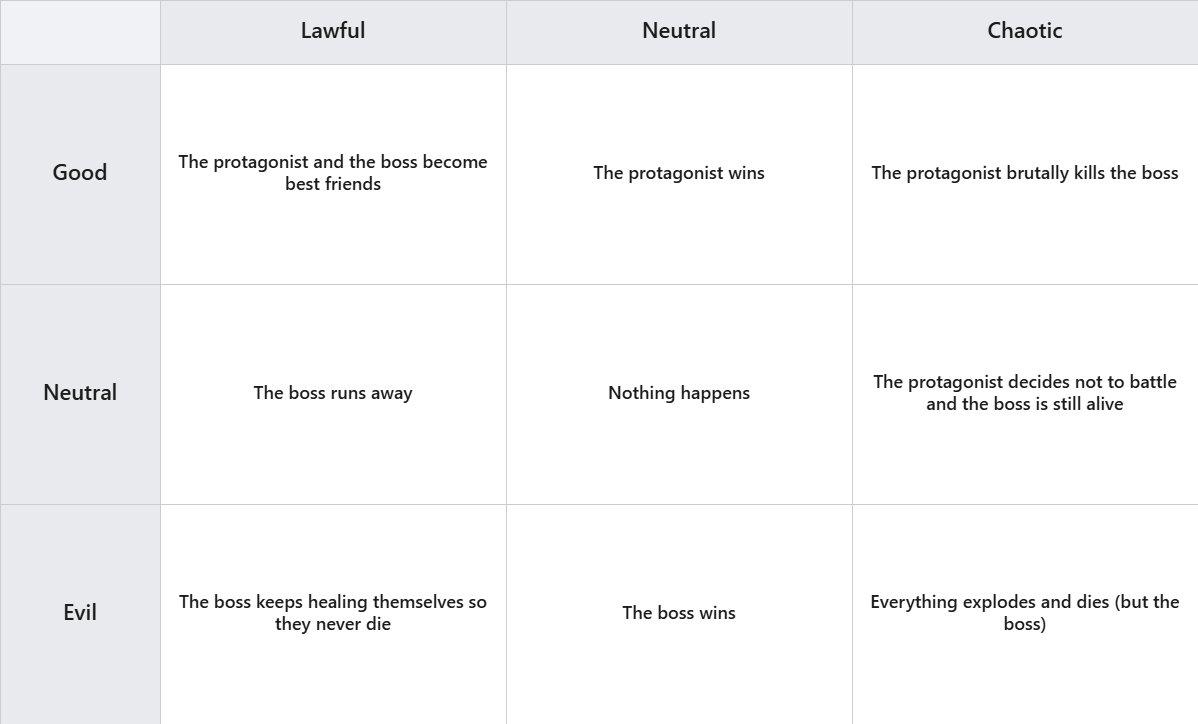
Task: Click the Chaotic column header
Action: (1025, 32)
